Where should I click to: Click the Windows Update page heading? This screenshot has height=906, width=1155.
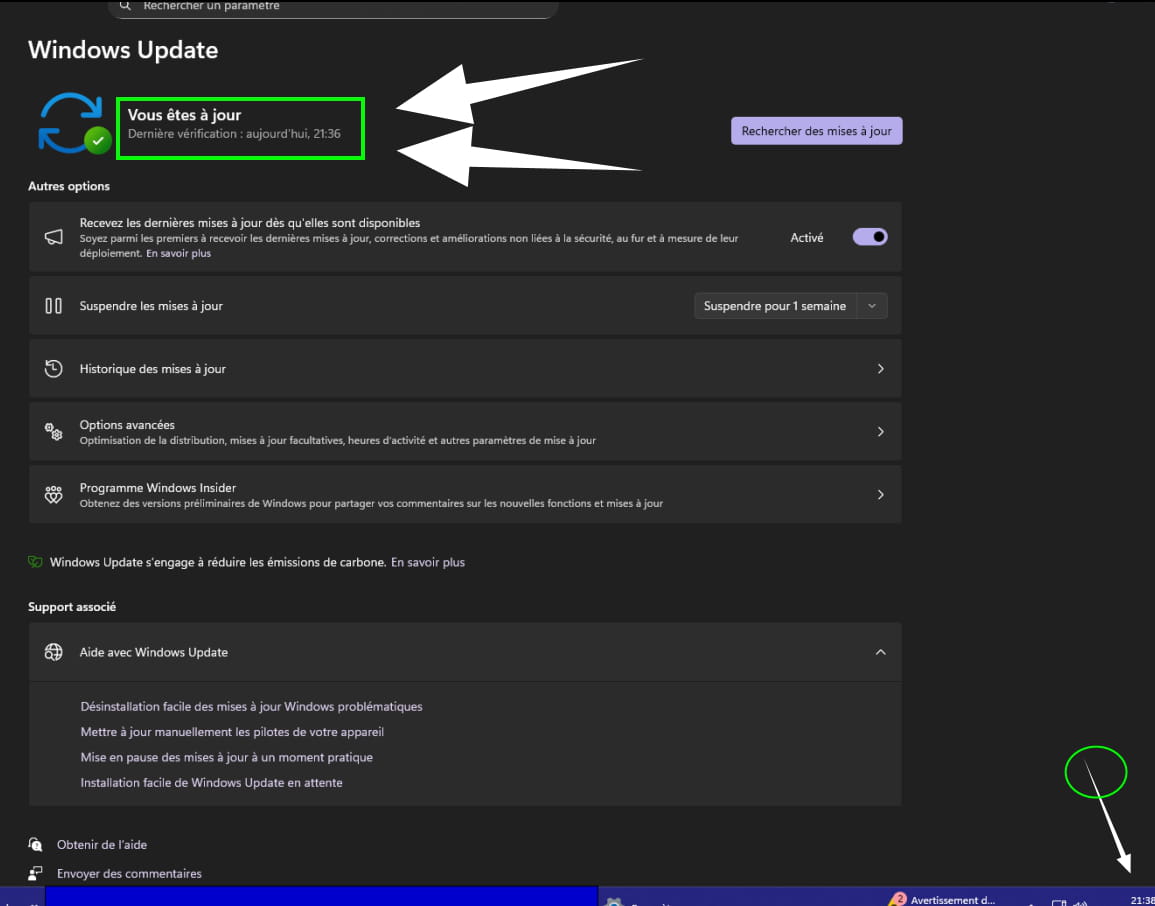[x=123, y=50]
